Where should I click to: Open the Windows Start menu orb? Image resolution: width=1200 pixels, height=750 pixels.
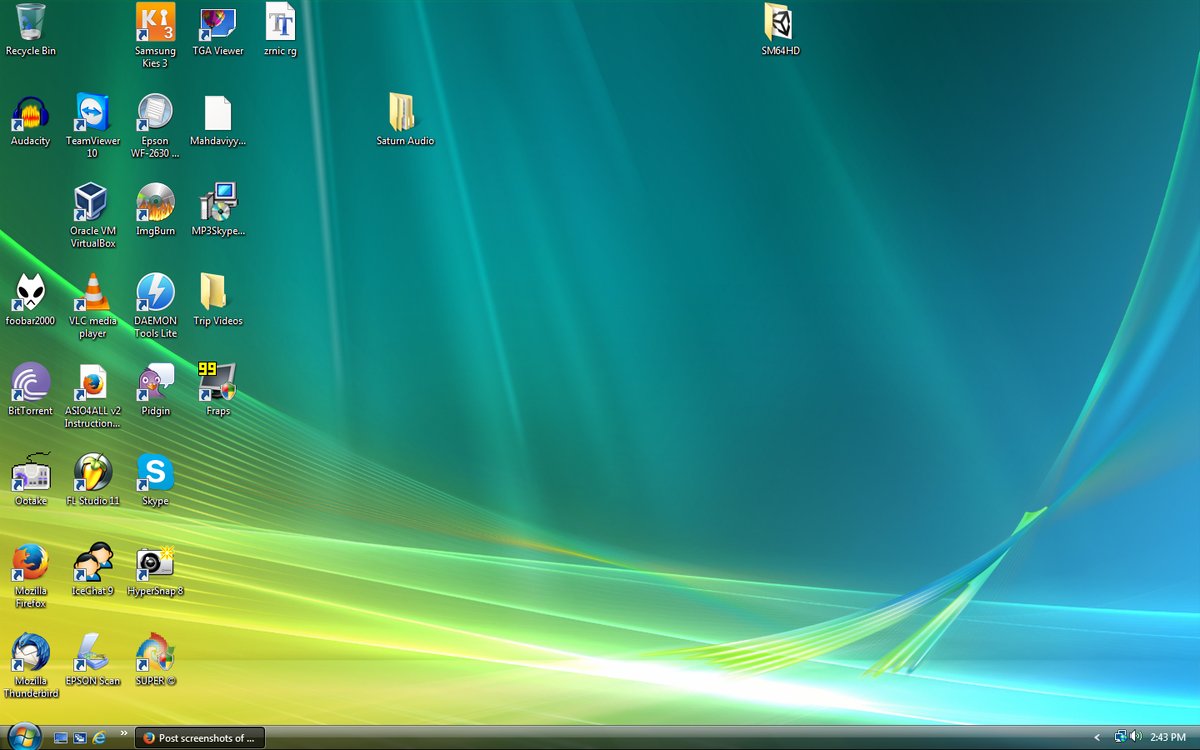[x=22, y=737]
